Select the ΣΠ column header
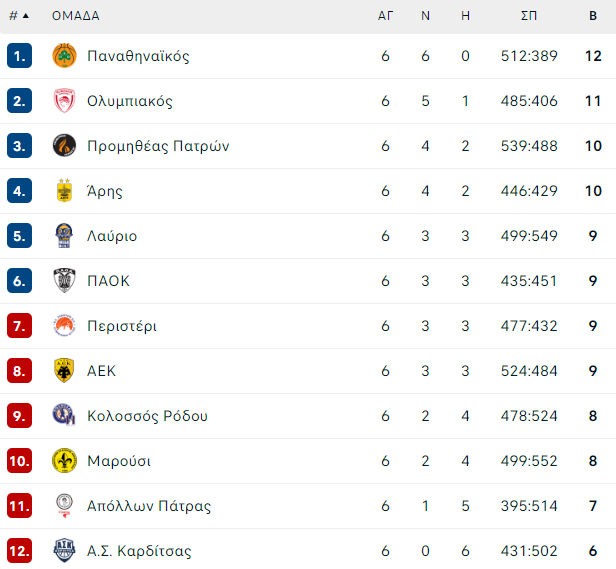Image resolution: width=616 pixels, height=569 pixels. 529,16
